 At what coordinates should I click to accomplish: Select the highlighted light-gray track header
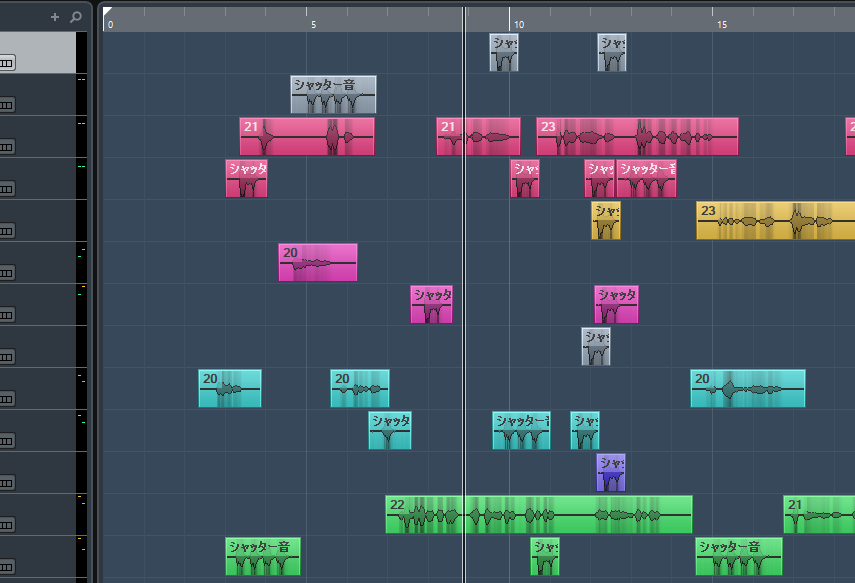[38, 52]
